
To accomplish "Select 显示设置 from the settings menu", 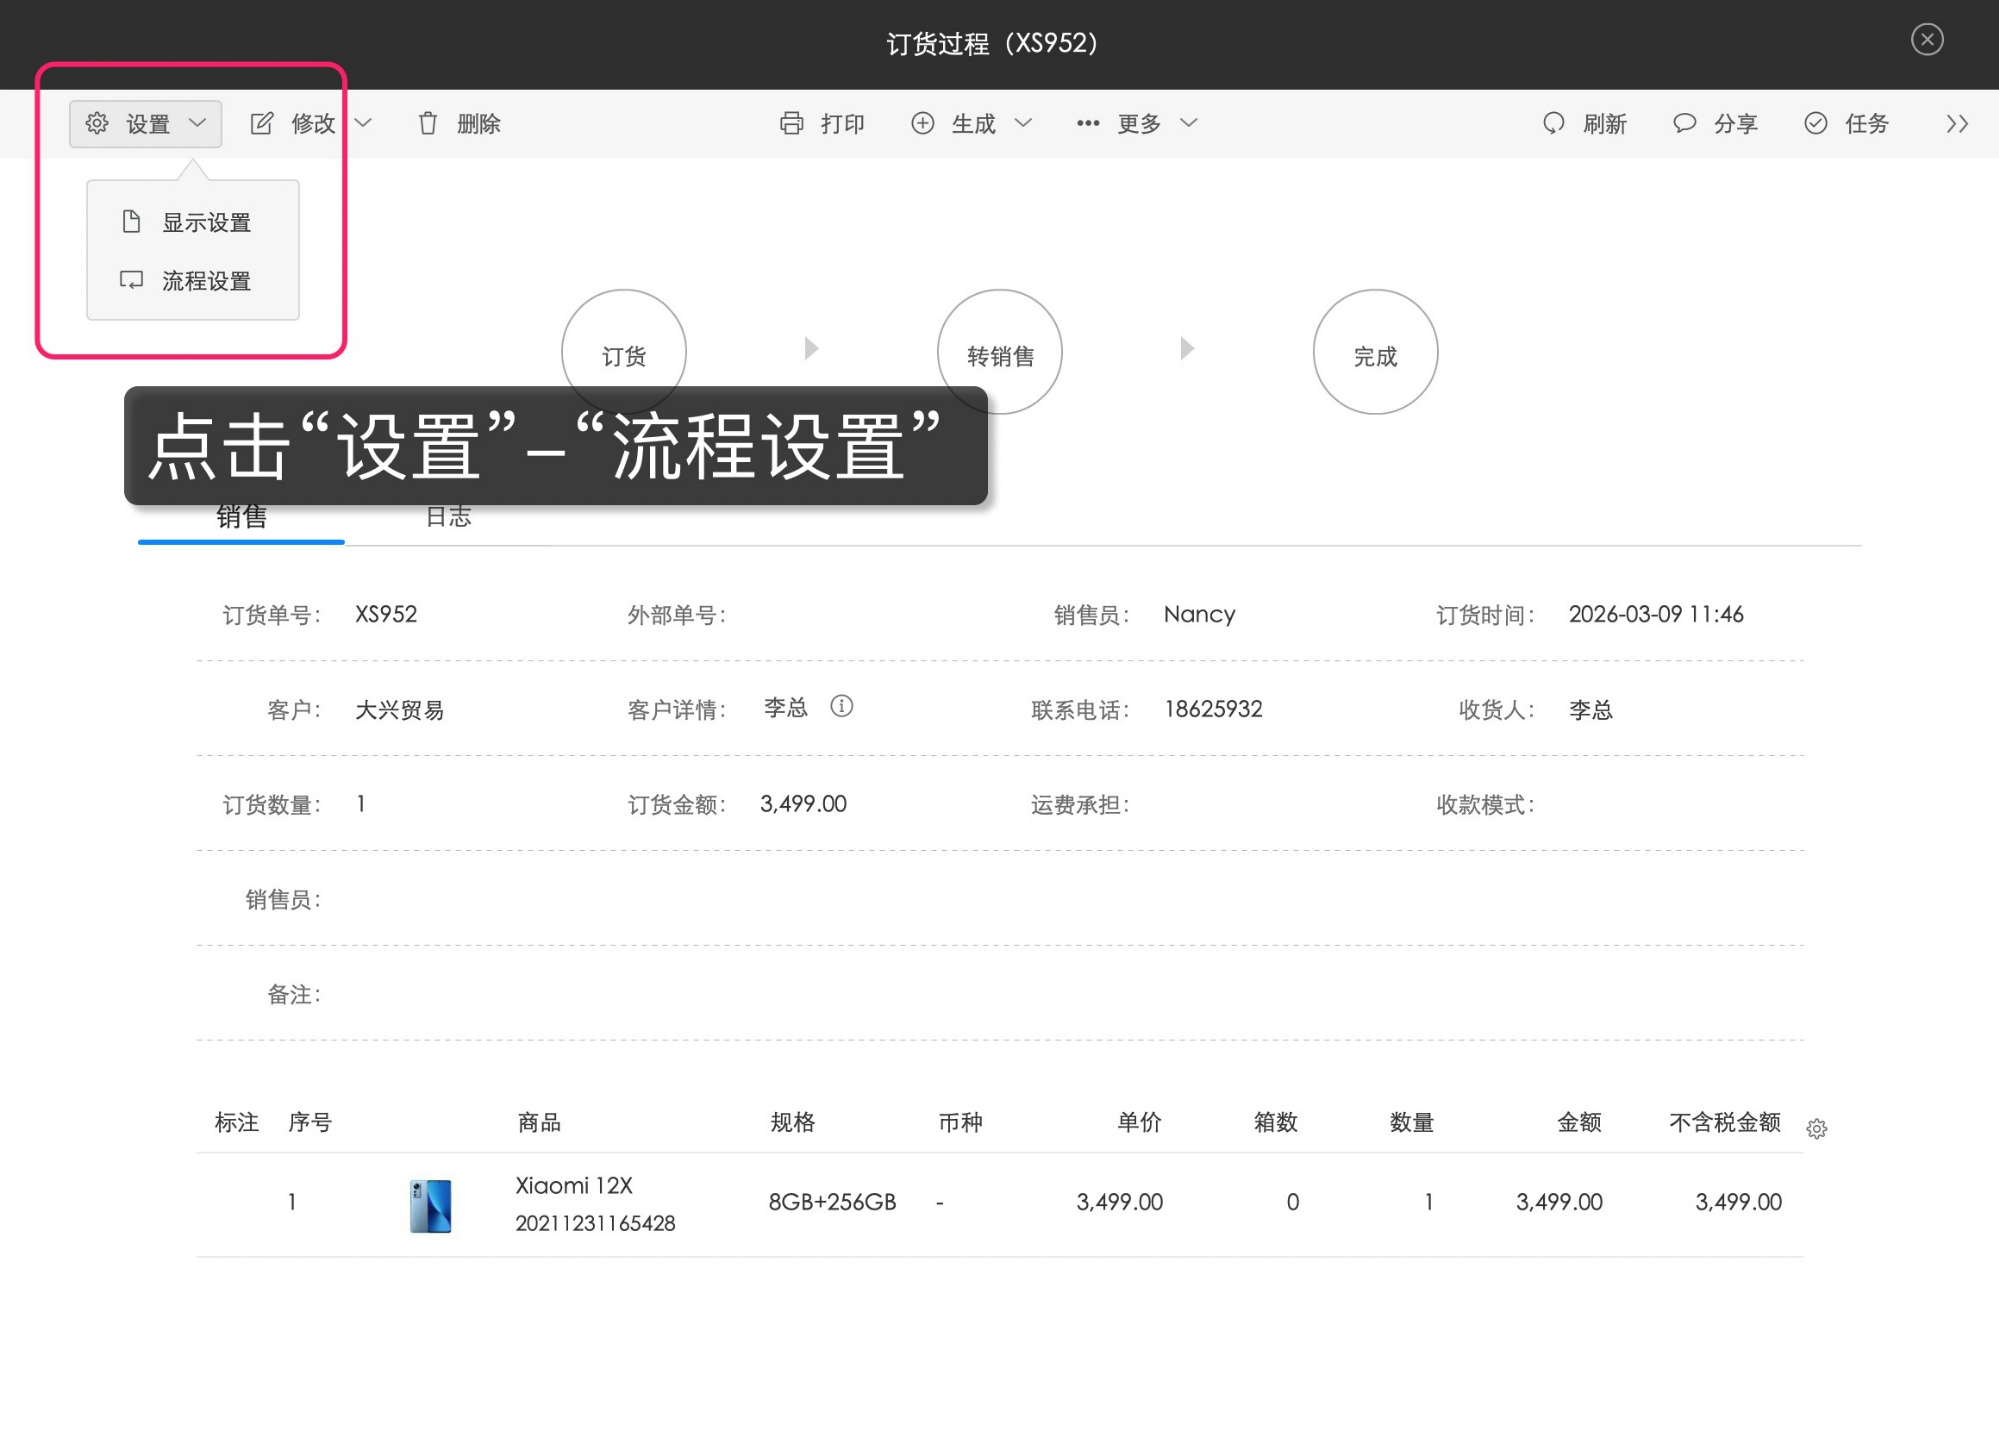I will pos(206,221).
